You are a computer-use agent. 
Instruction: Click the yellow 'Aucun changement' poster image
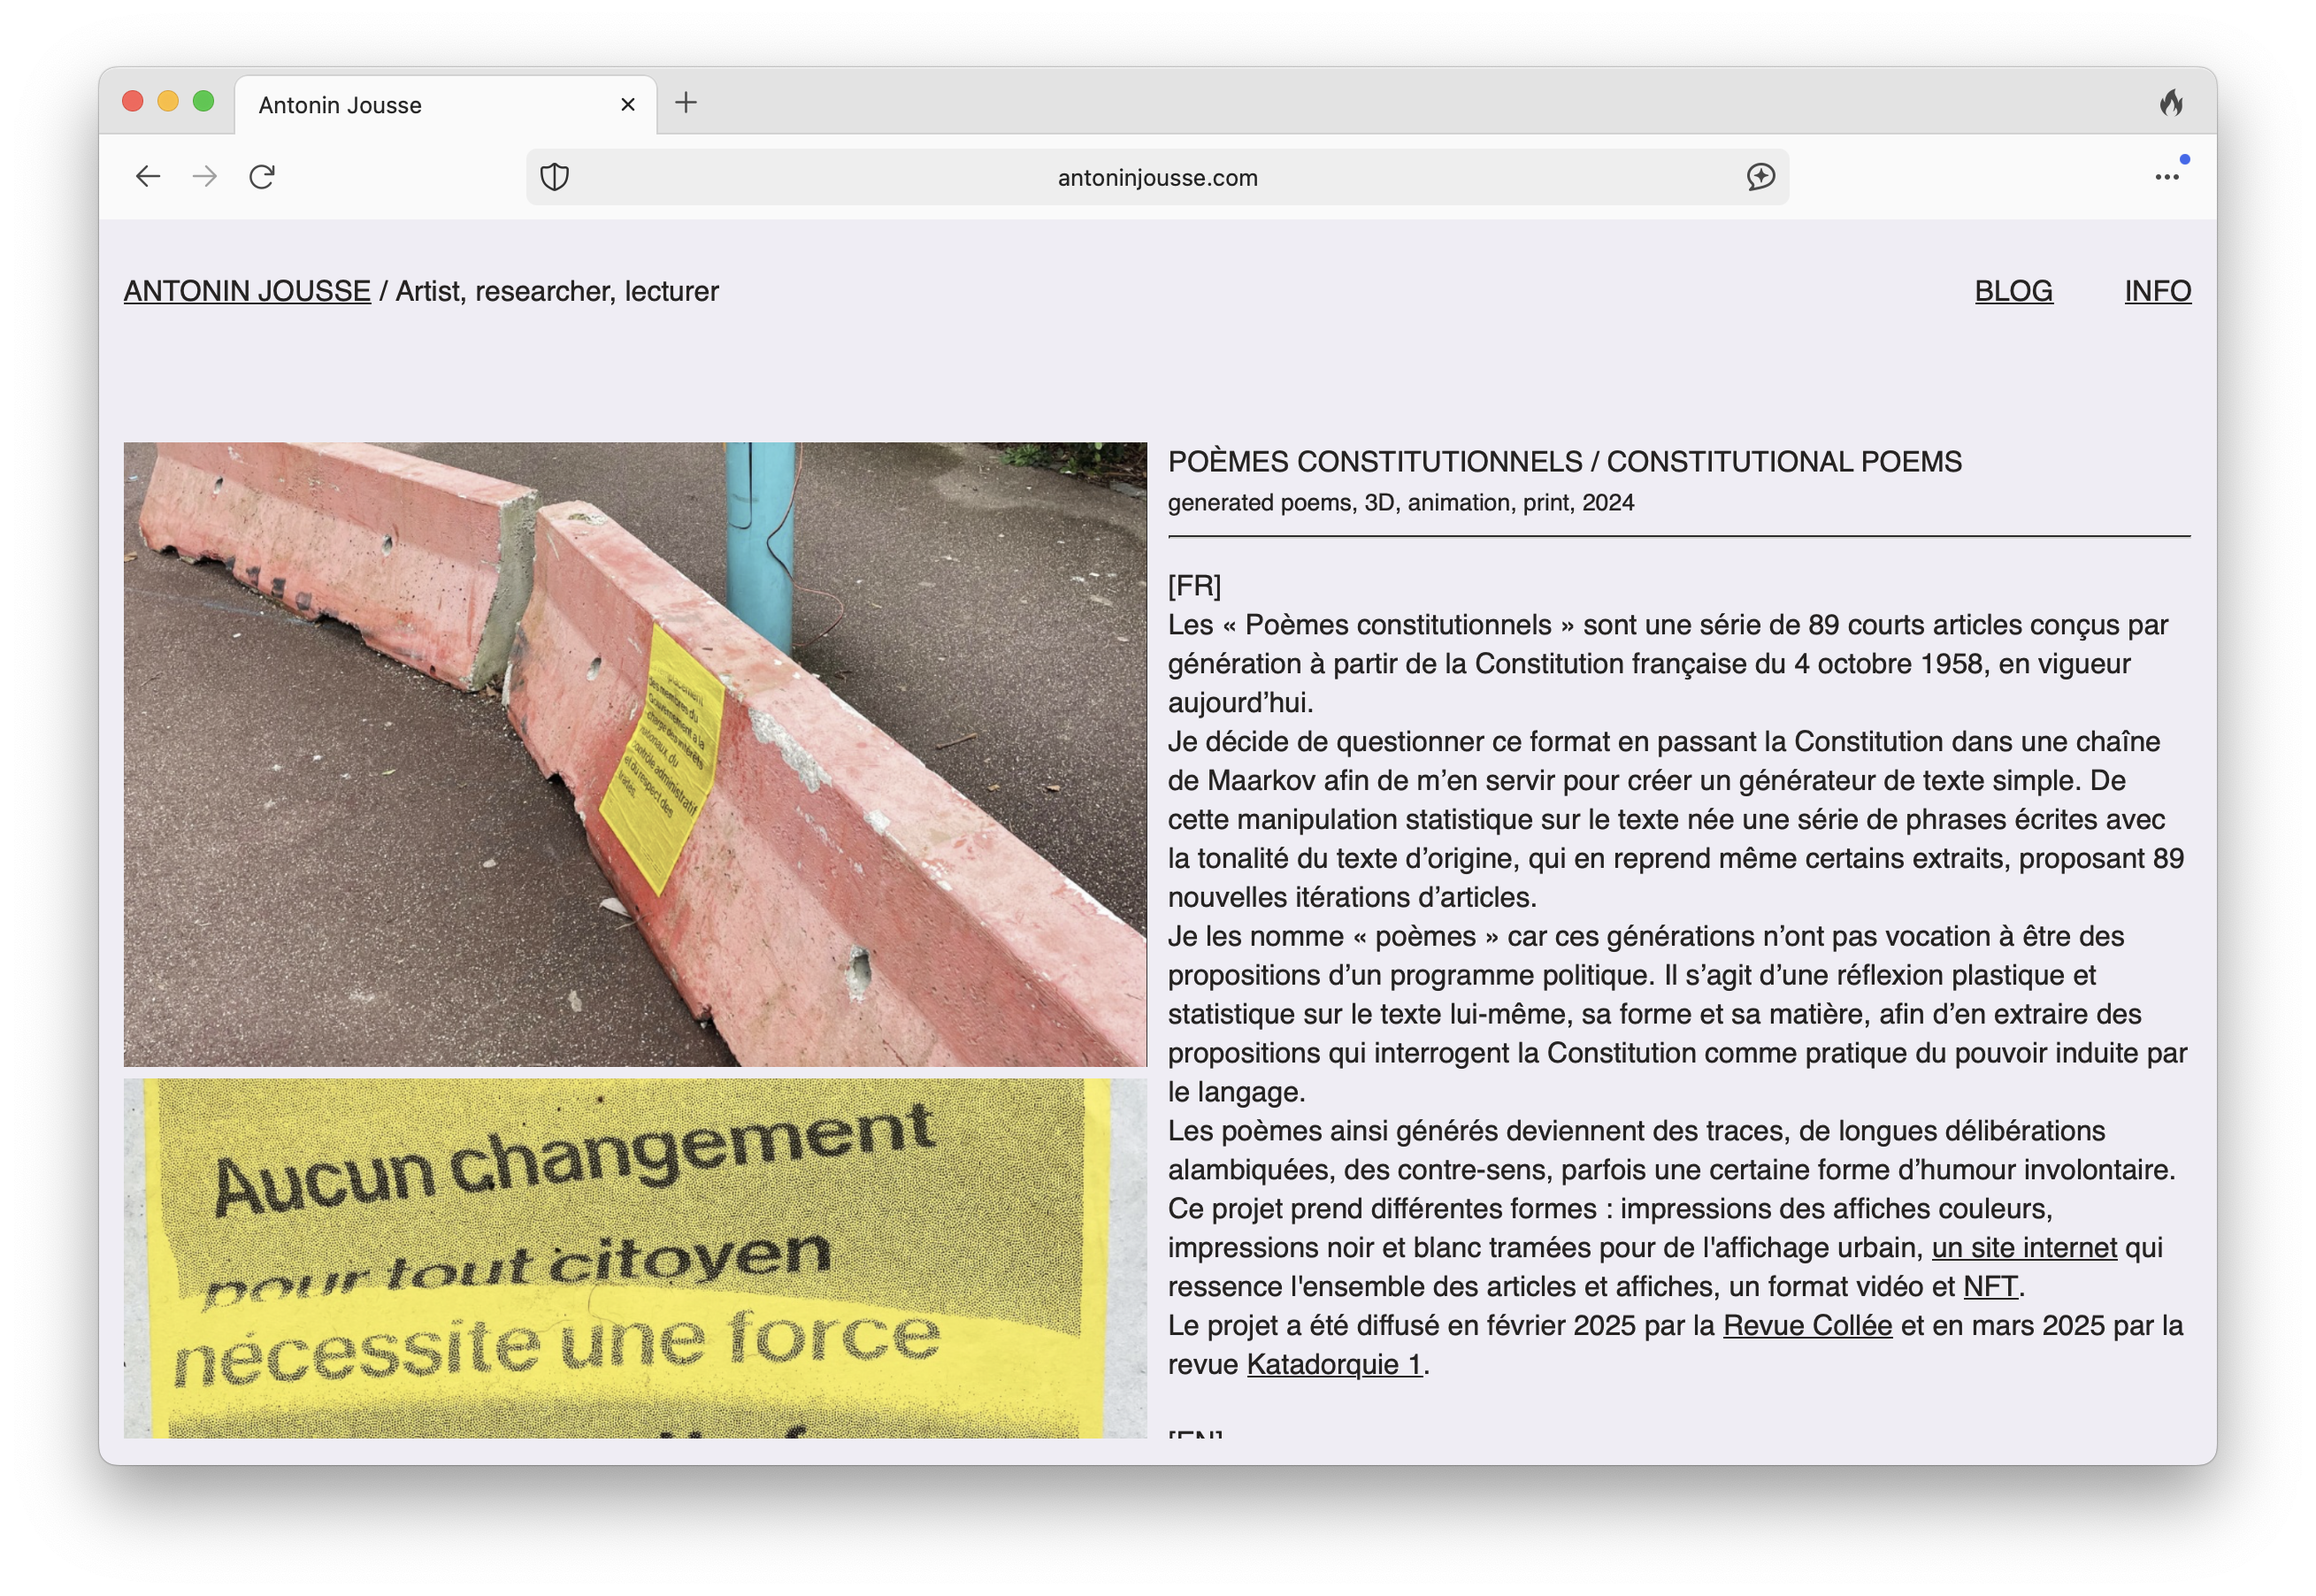635,1258
